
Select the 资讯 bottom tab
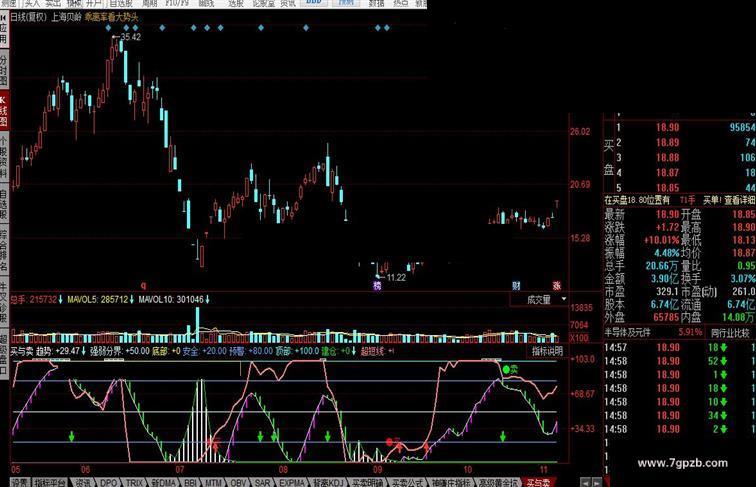(83, 482)
